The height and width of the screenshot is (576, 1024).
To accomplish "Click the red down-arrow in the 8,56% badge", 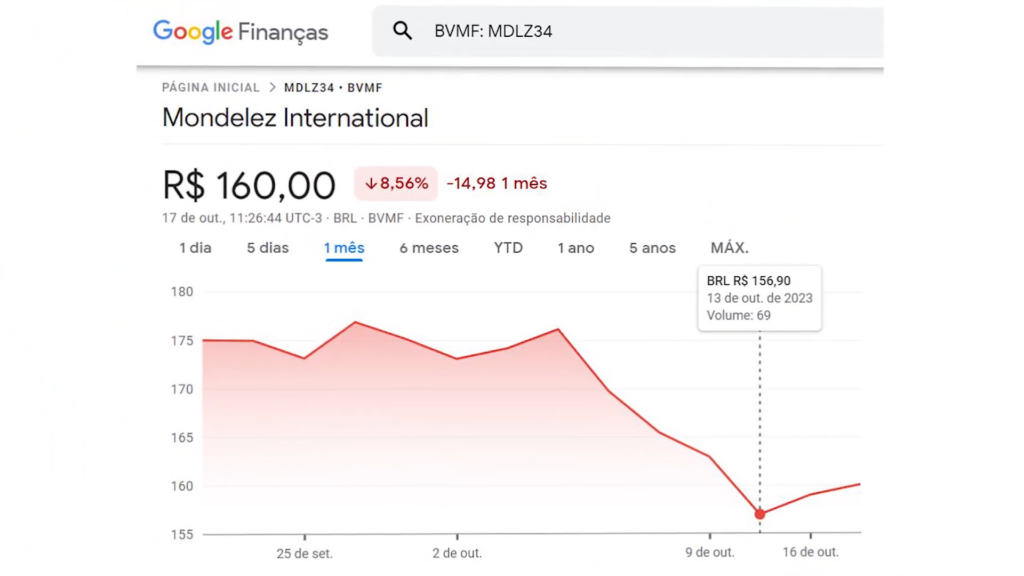I will 370,184.
